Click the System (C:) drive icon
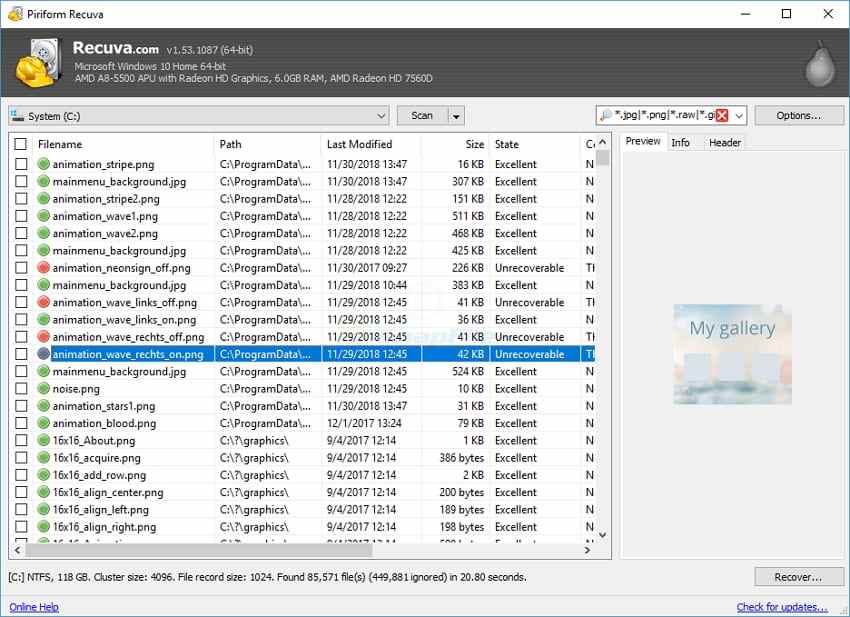The height and width of the screenshot is (617, 850). [x=17, y=115]
